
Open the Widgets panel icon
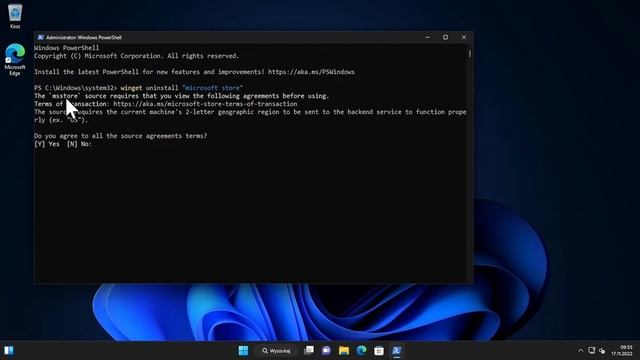coord(9,351)
